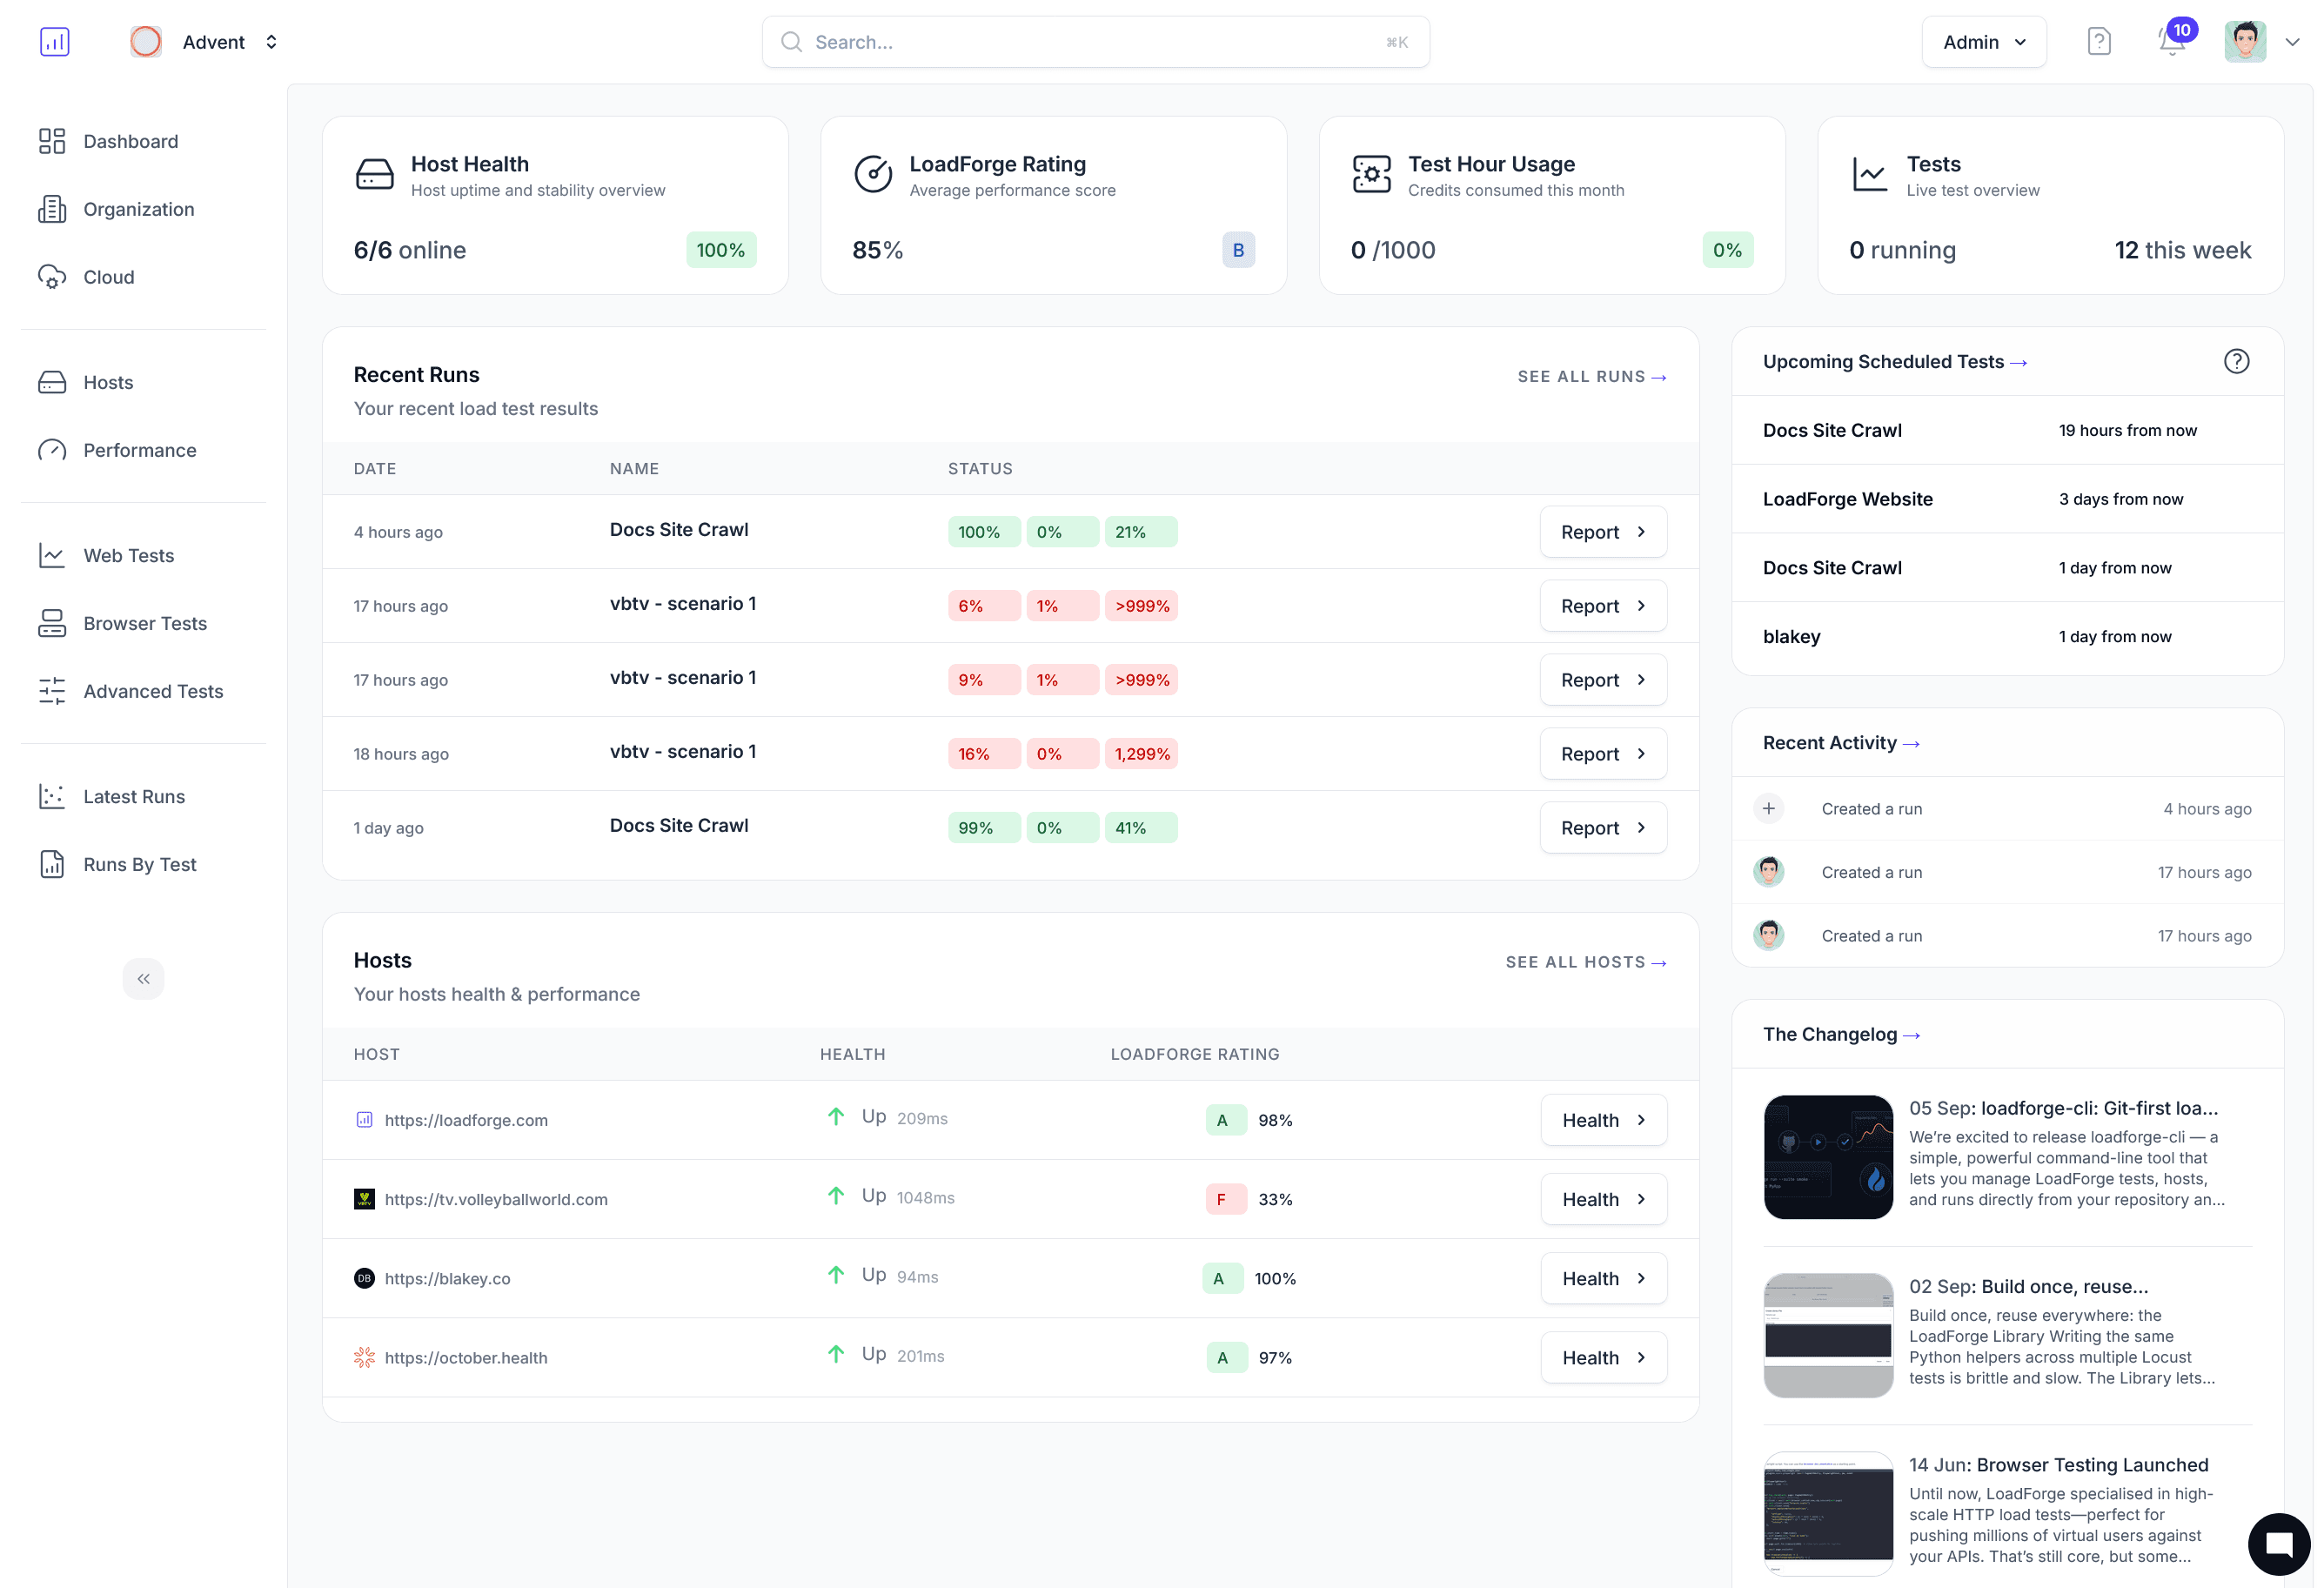Select the Cloud icon in the sidebar

point(53,277)
